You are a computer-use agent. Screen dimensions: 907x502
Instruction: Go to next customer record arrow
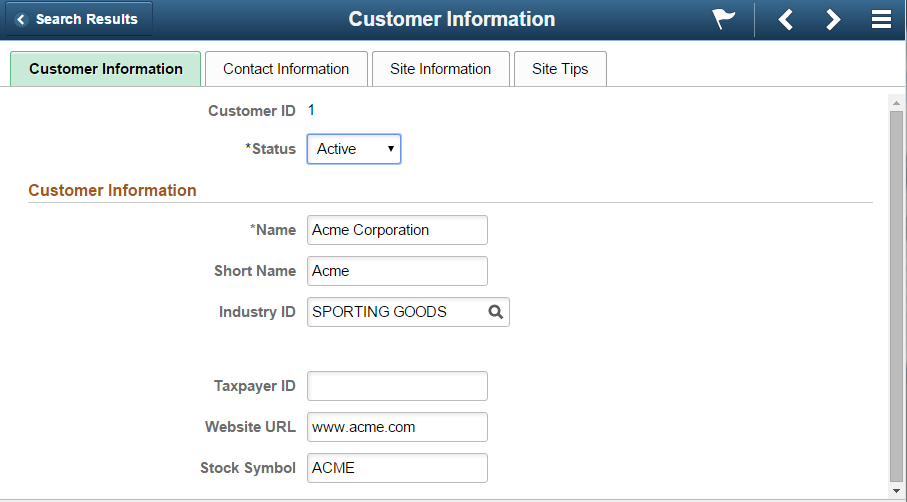tap(833, 20)
